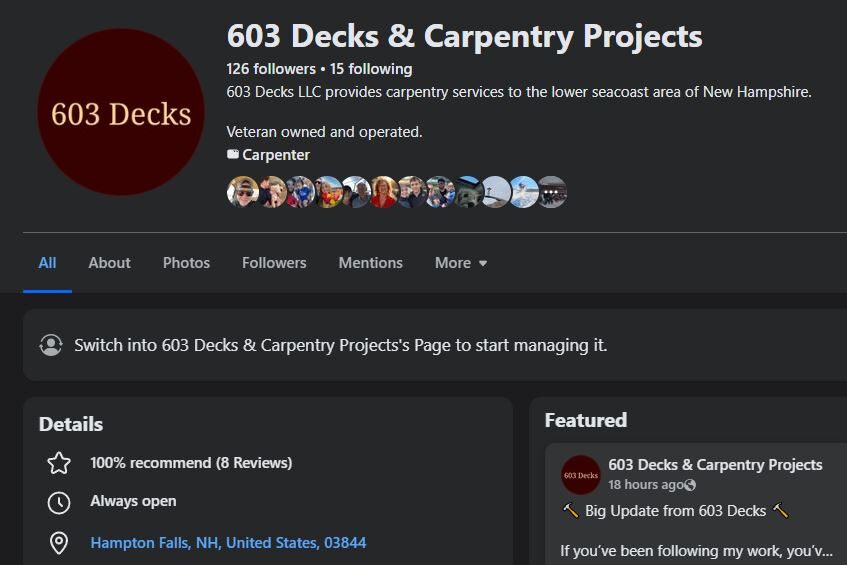Screen dimensions: 847x565
Task: Open the 100% recommend (8 Reviews) link
Action: click(191, 463)
